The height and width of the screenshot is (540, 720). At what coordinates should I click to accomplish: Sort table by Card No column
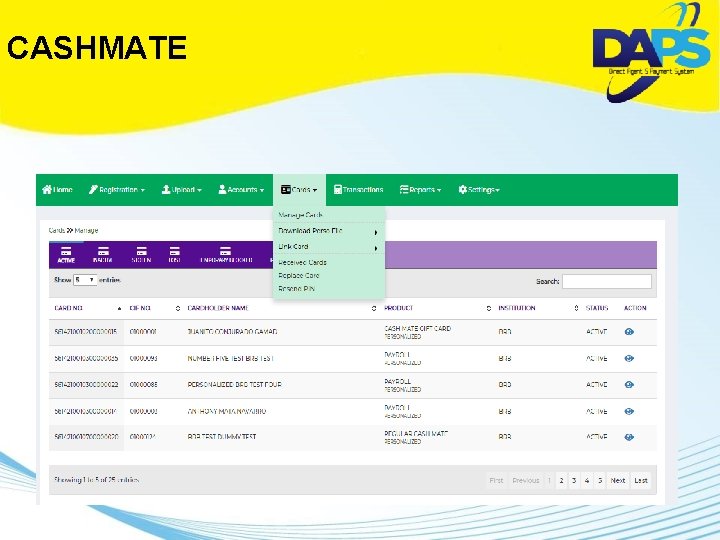(x=87, y=308)
